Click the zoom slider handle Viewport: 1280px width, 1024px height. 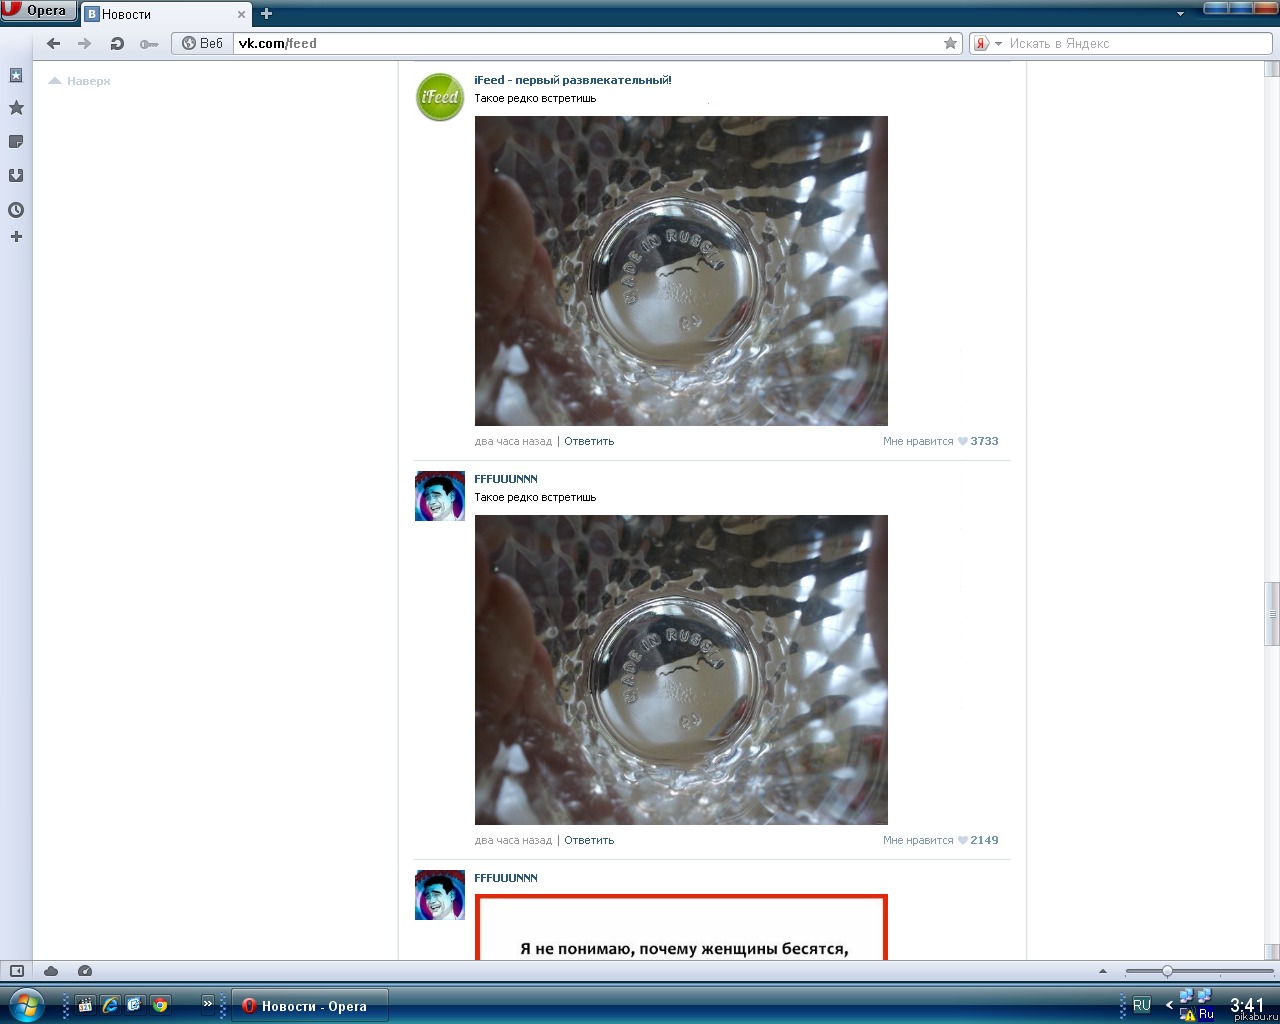1167,971
